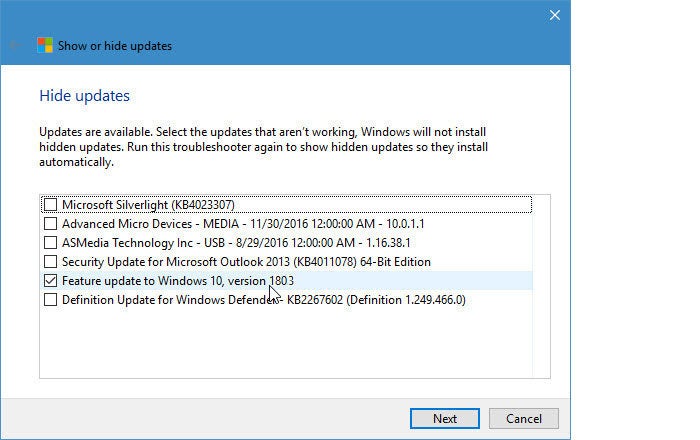This screenshot has width=700, height=440.
Task: Go back using the title bar arrow
Action: pos(16,45)
